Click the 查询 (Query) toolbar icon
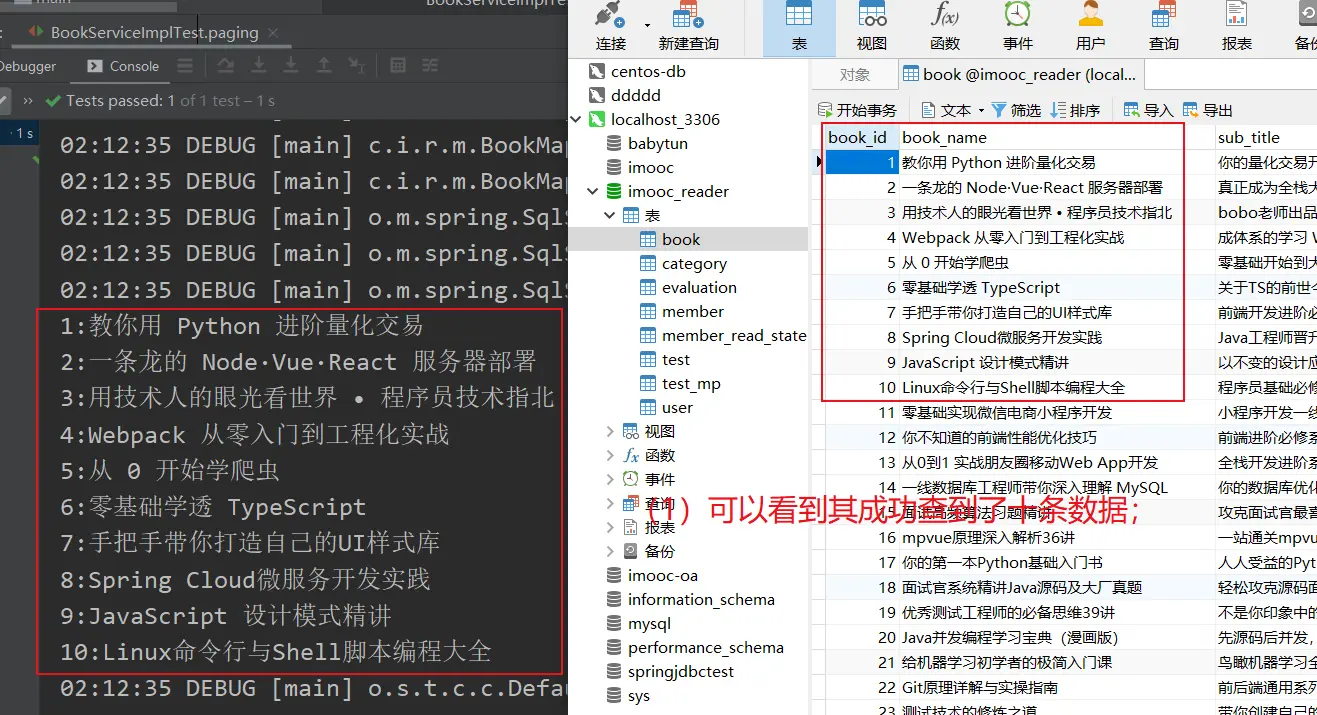 1164,26
